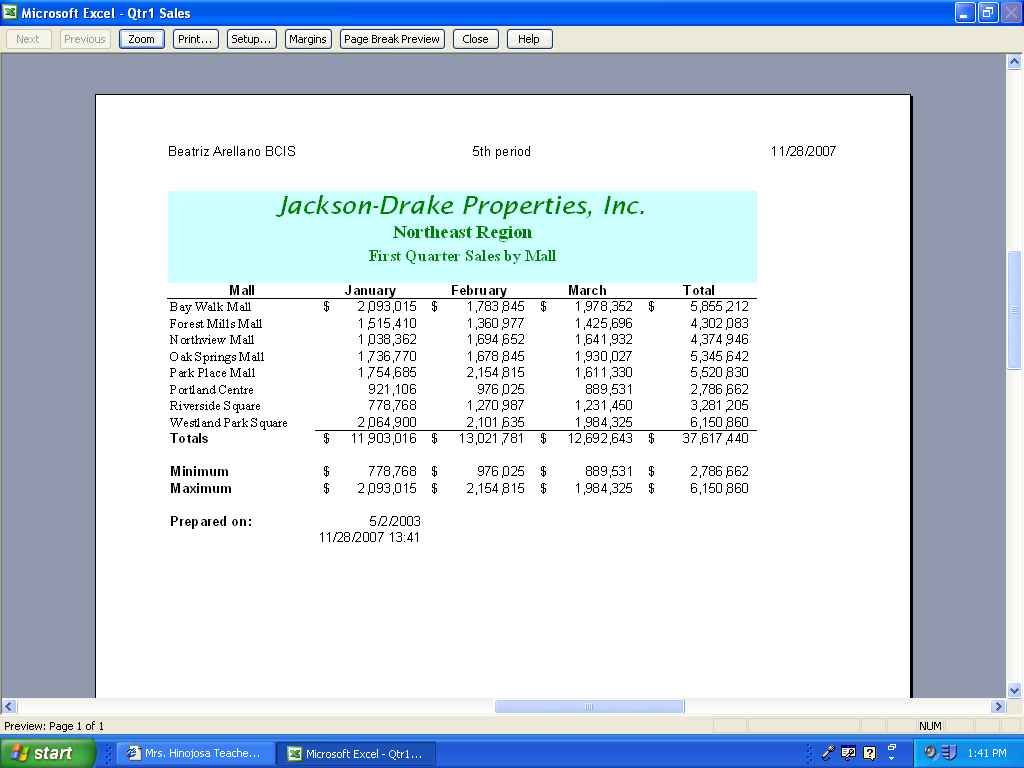Click the language bar restore icon
Screen dimensions: 1024x768
pyautogui.click(x=891, y=746)
